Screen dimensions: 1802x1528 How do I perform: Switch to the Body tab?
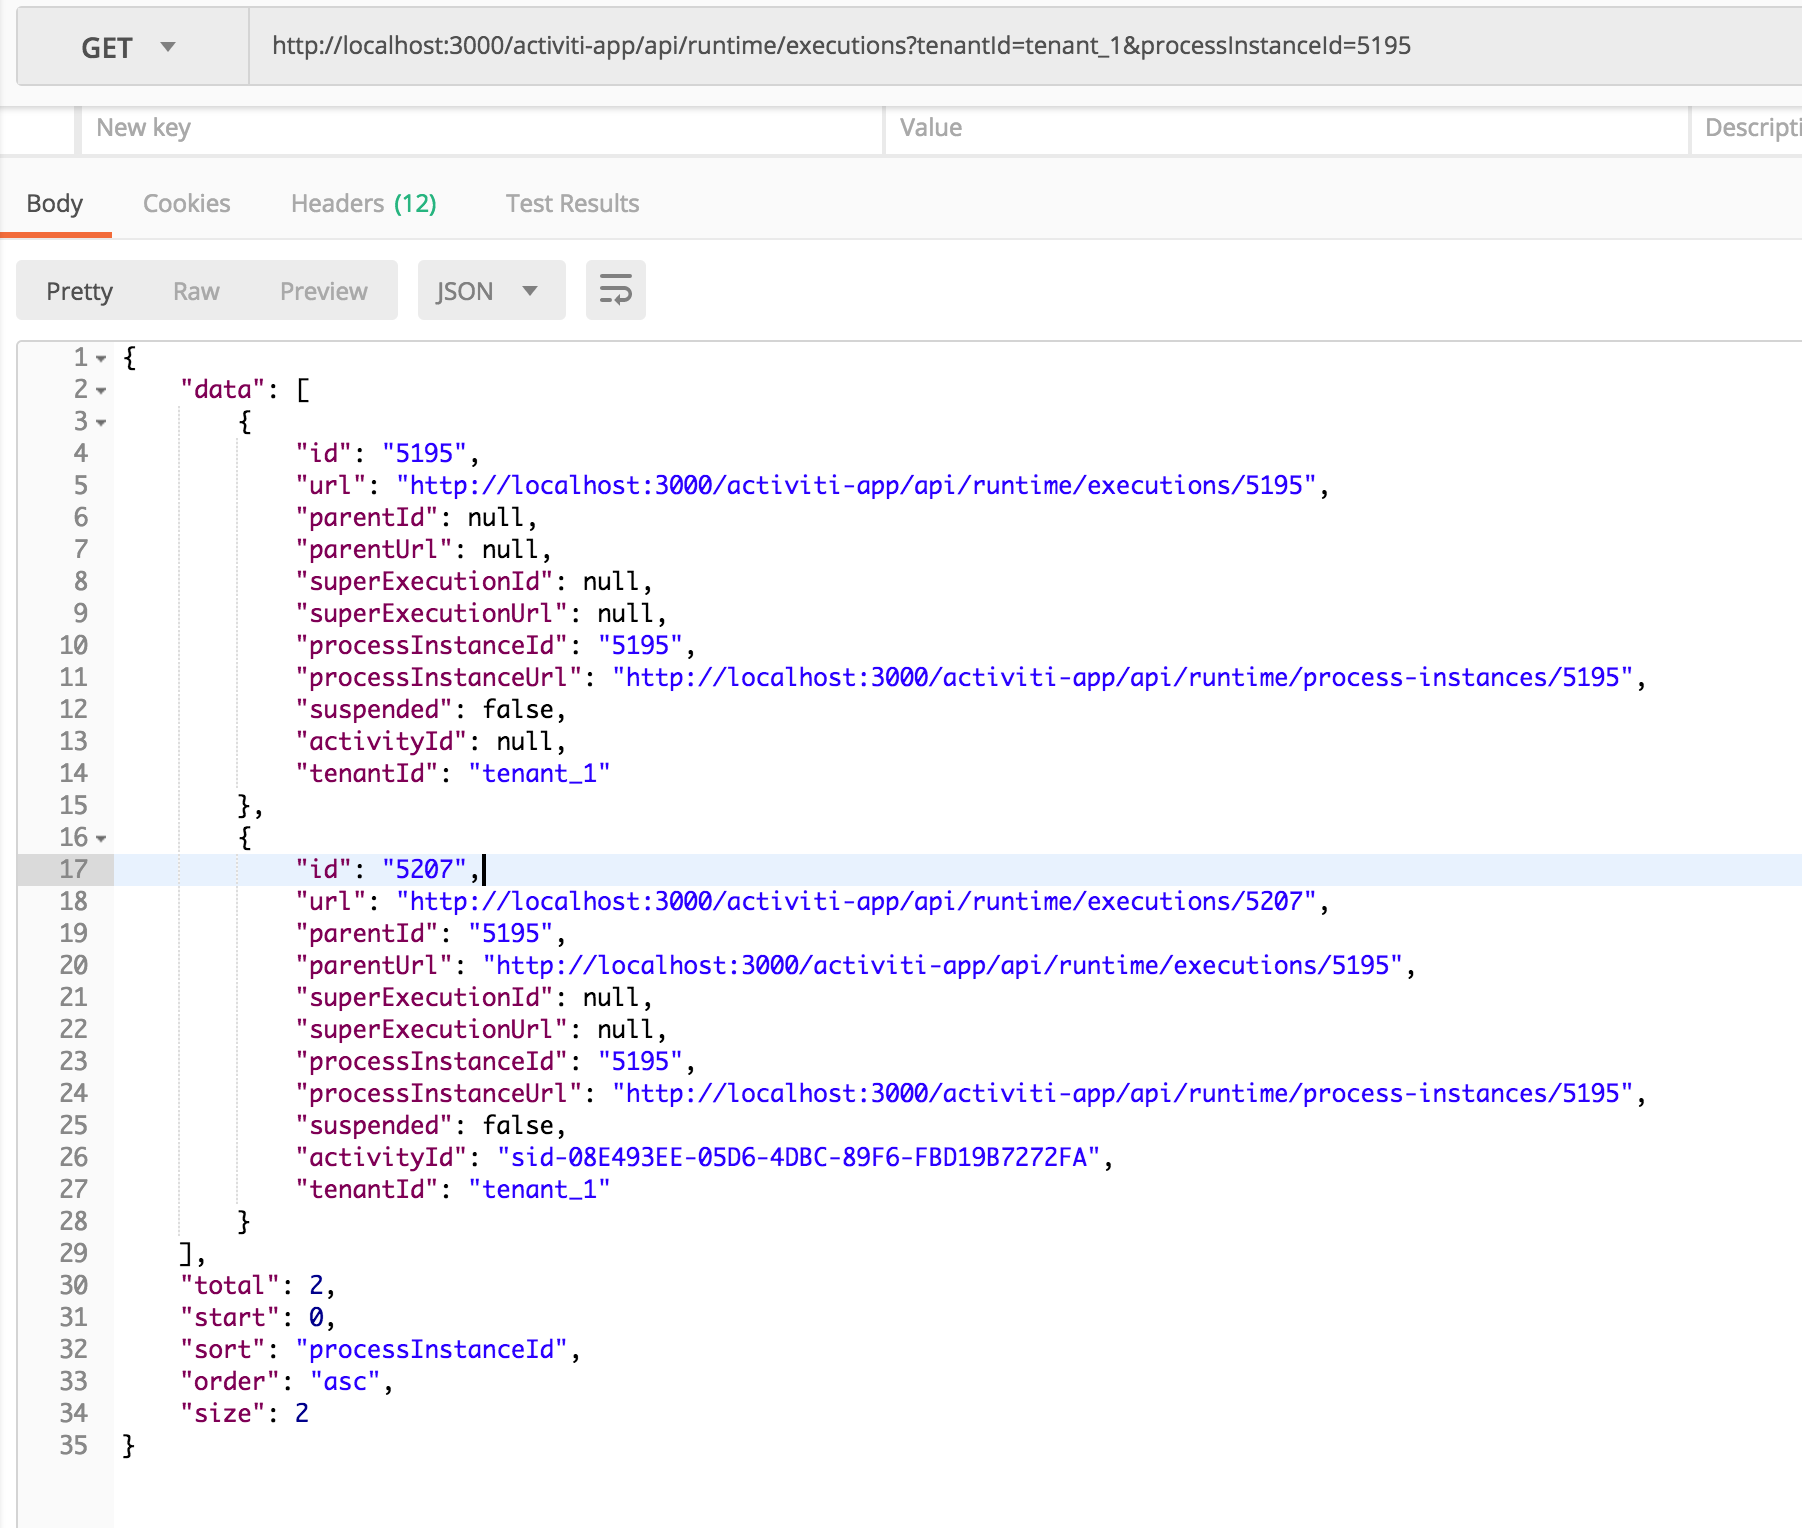point(55,204)
